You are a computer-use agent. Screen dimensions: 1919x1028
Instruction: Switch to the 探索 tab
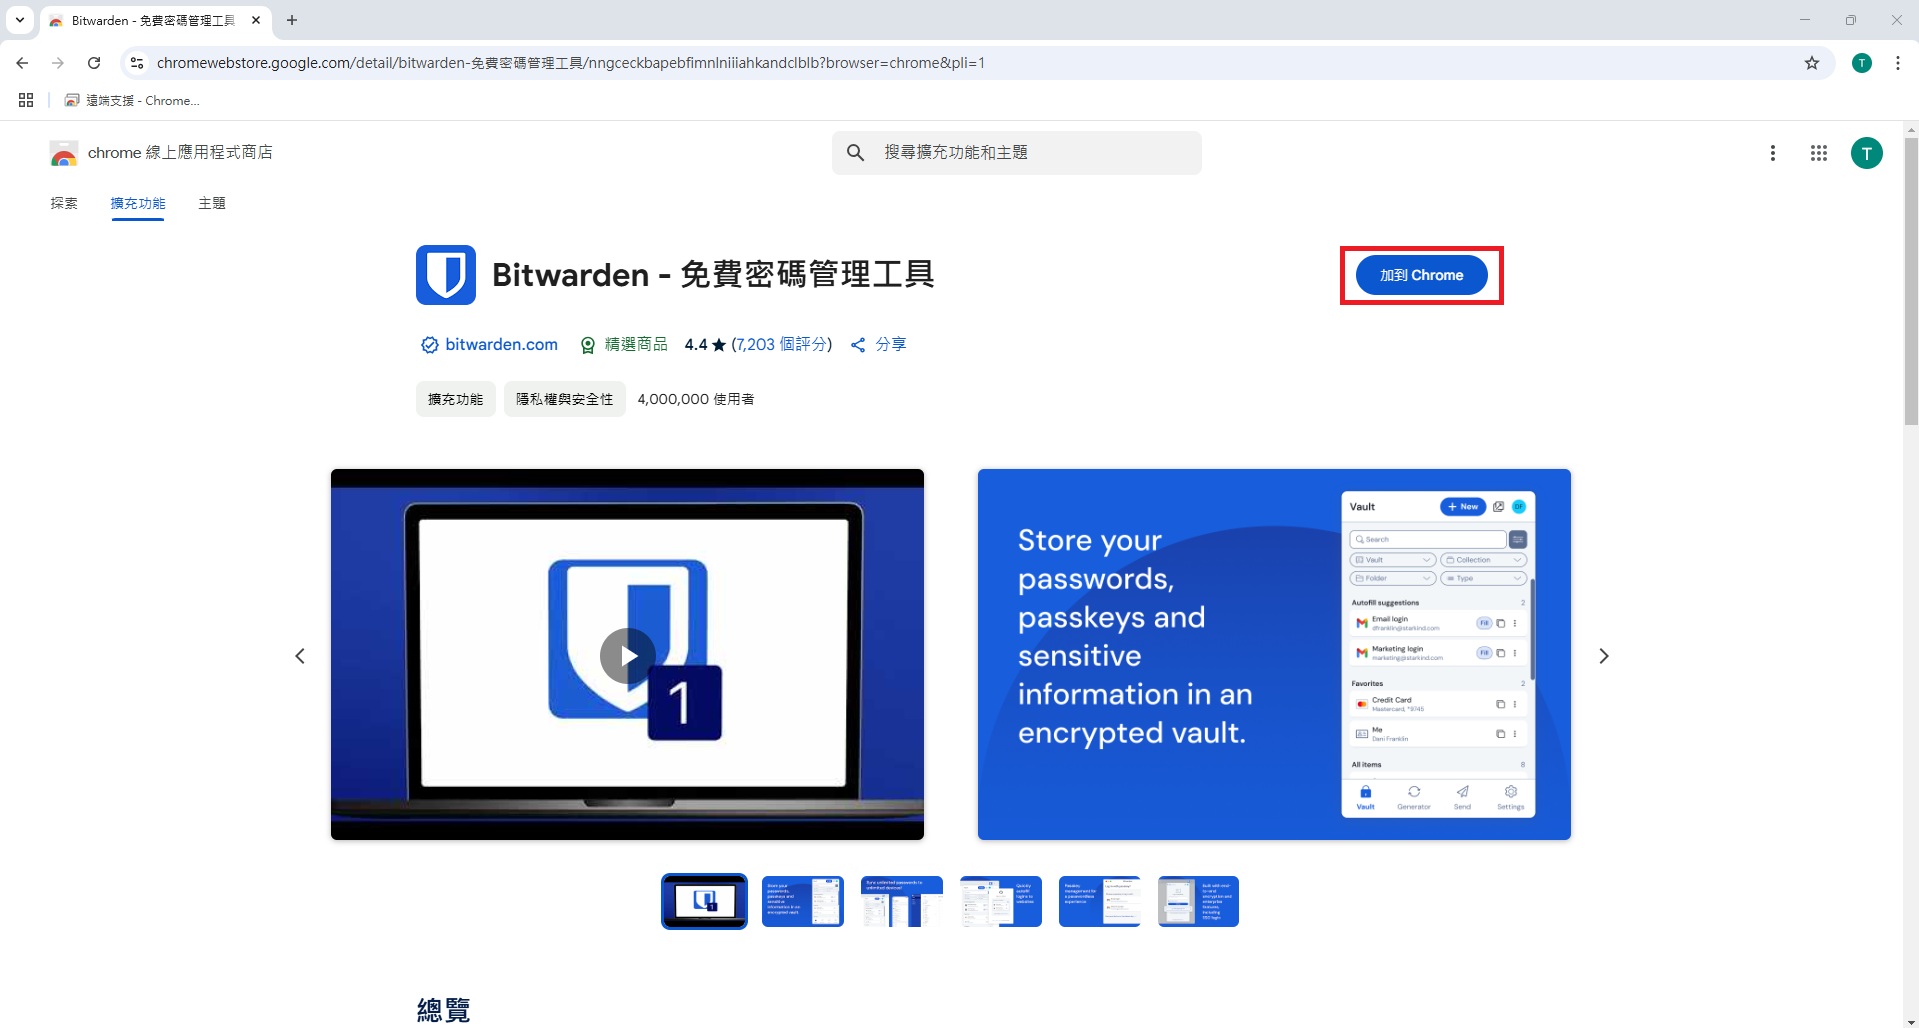[x=63, y=203]
